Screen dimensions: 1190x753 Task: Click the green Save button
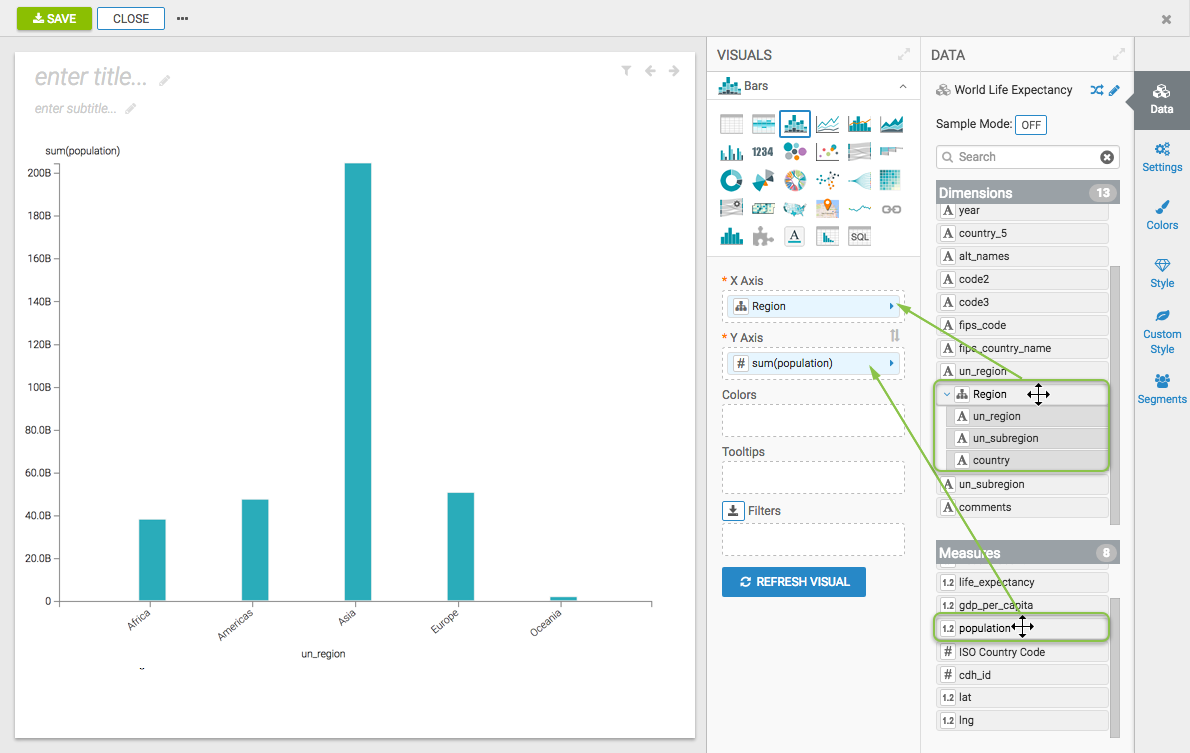pyautogui.click(x=54, y=19)
